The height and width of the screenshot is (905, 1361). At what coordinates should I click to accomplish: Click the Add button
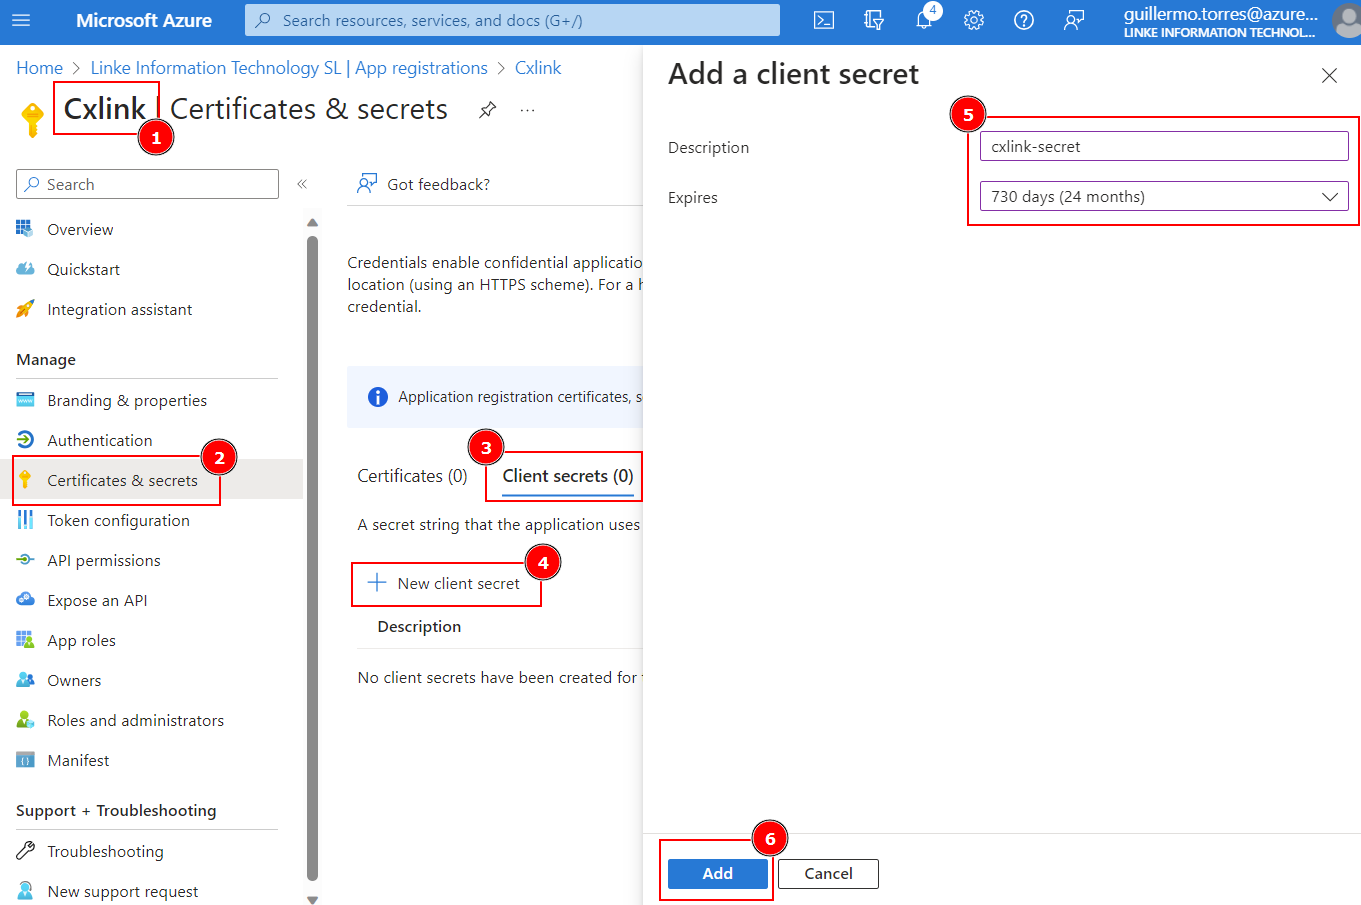[x=717, y=873]
